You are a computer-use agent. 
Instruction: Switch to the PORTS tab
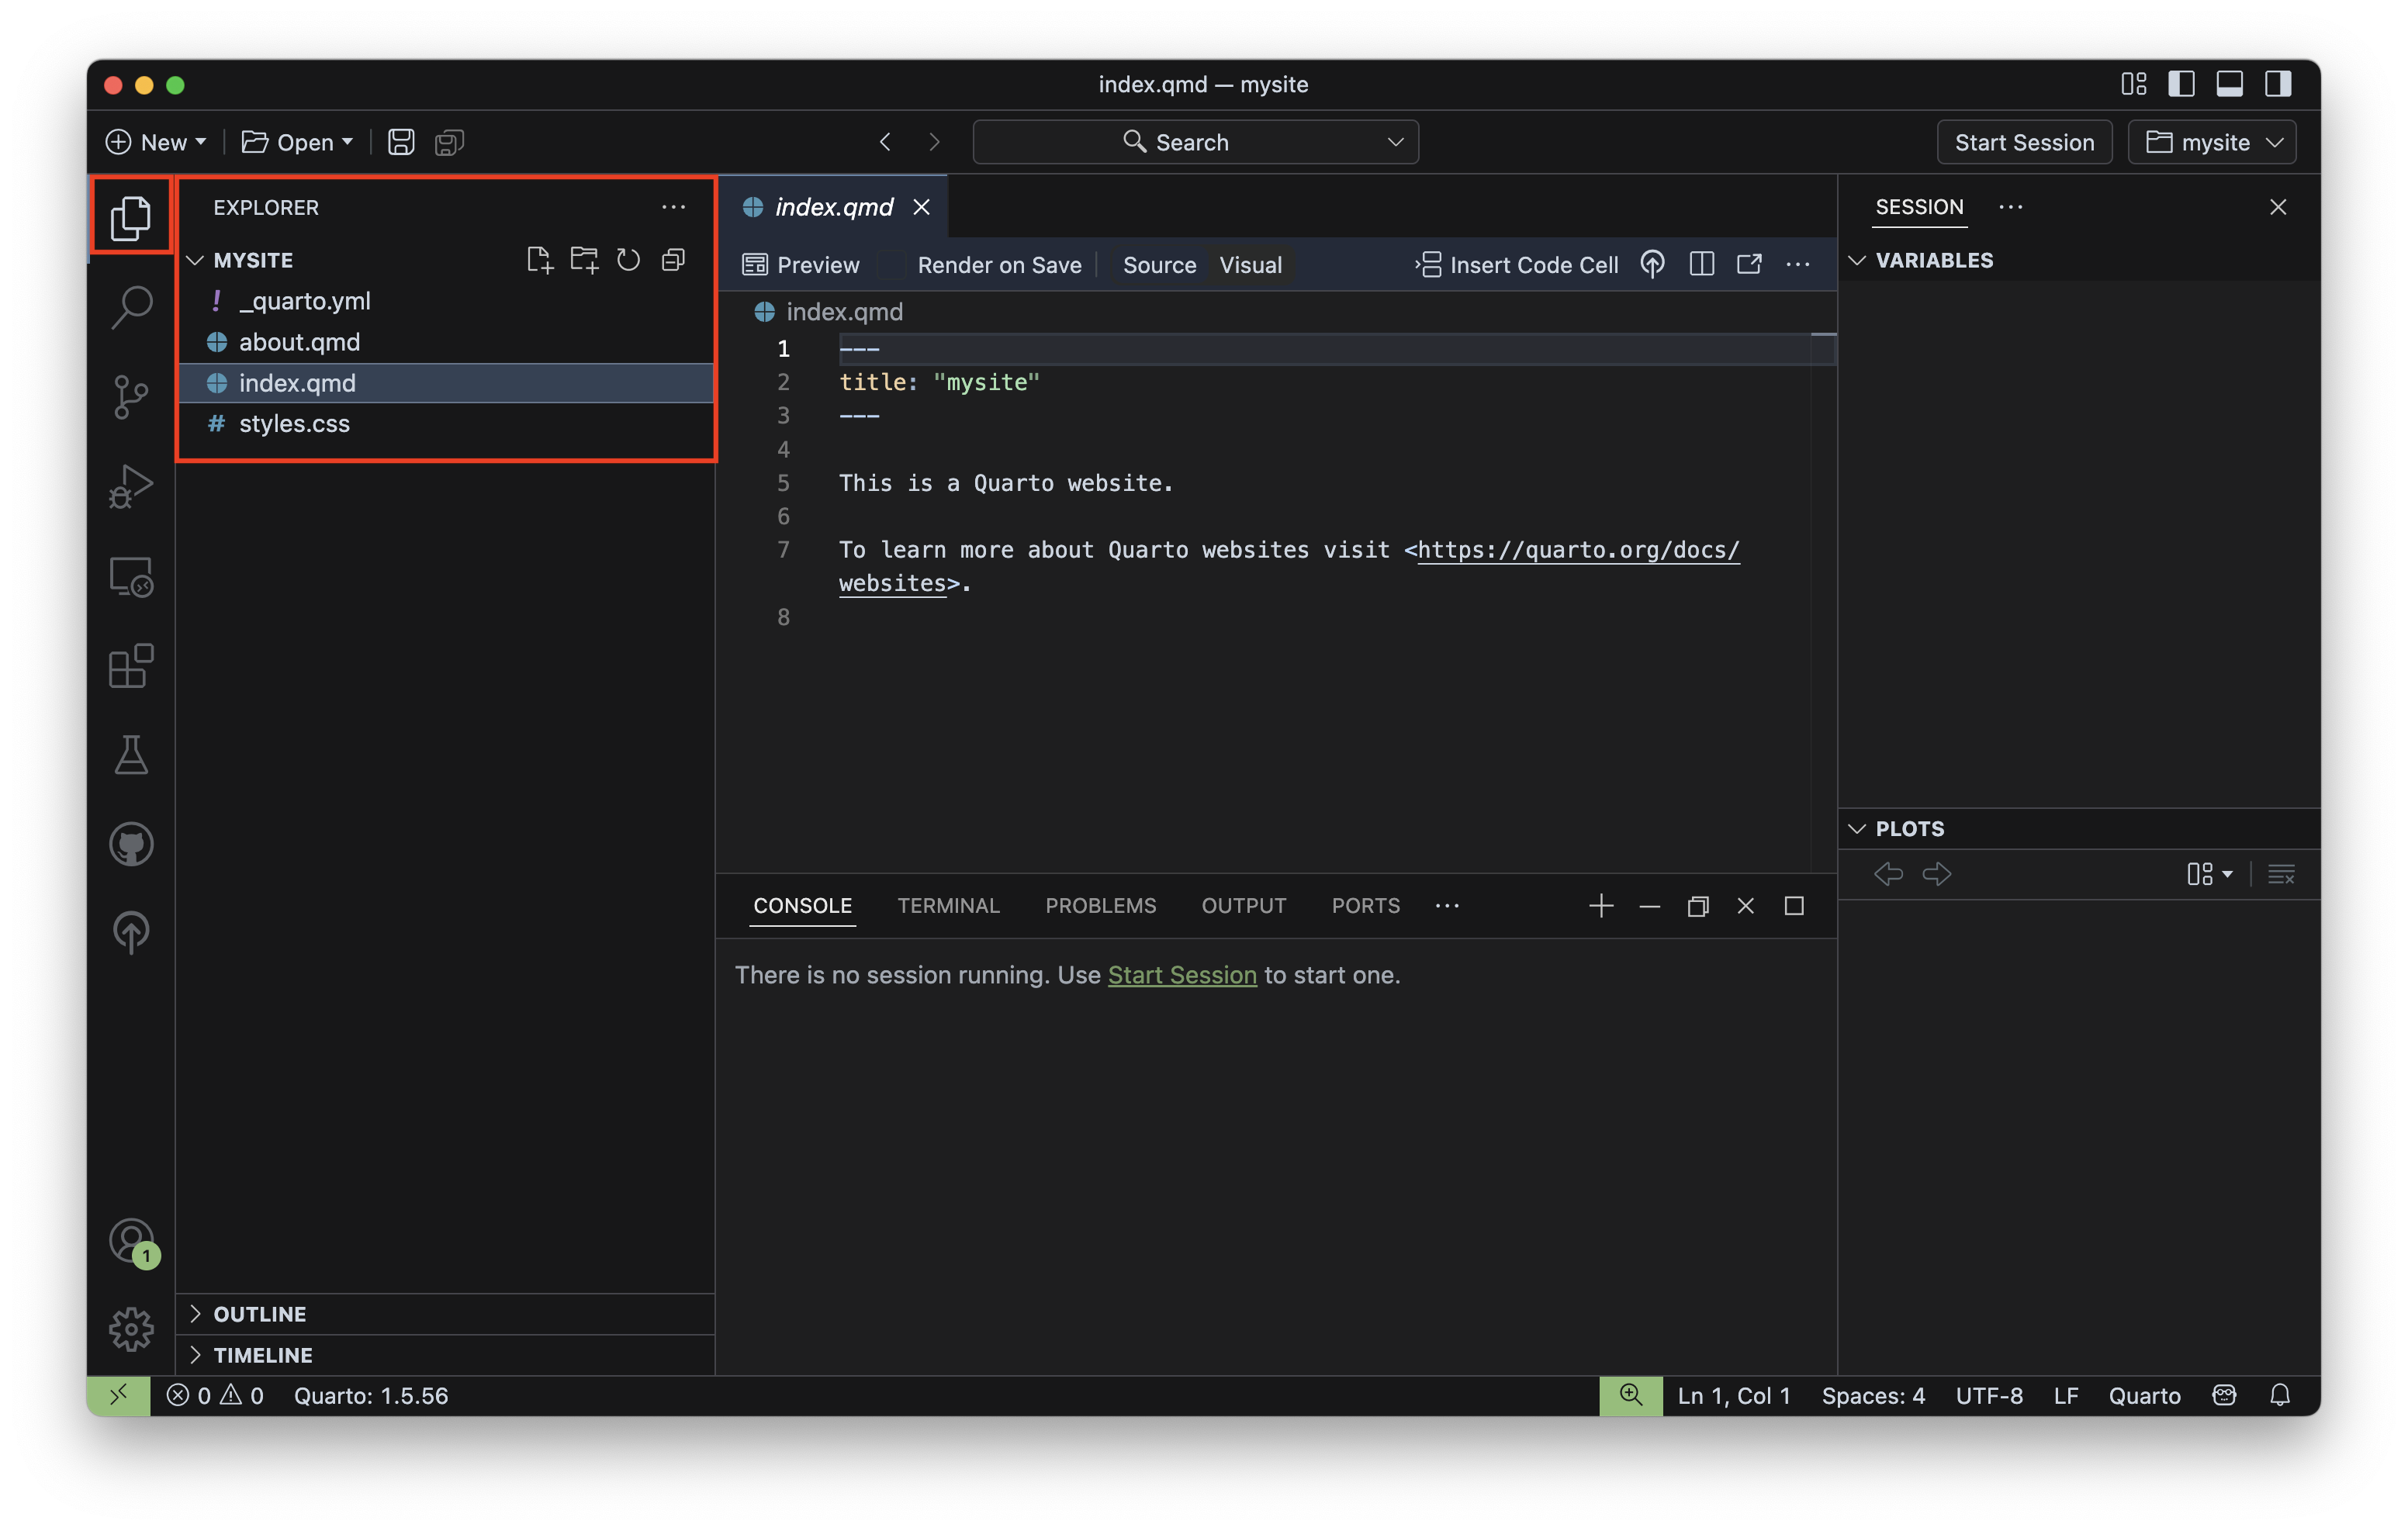pos(1365,906)
